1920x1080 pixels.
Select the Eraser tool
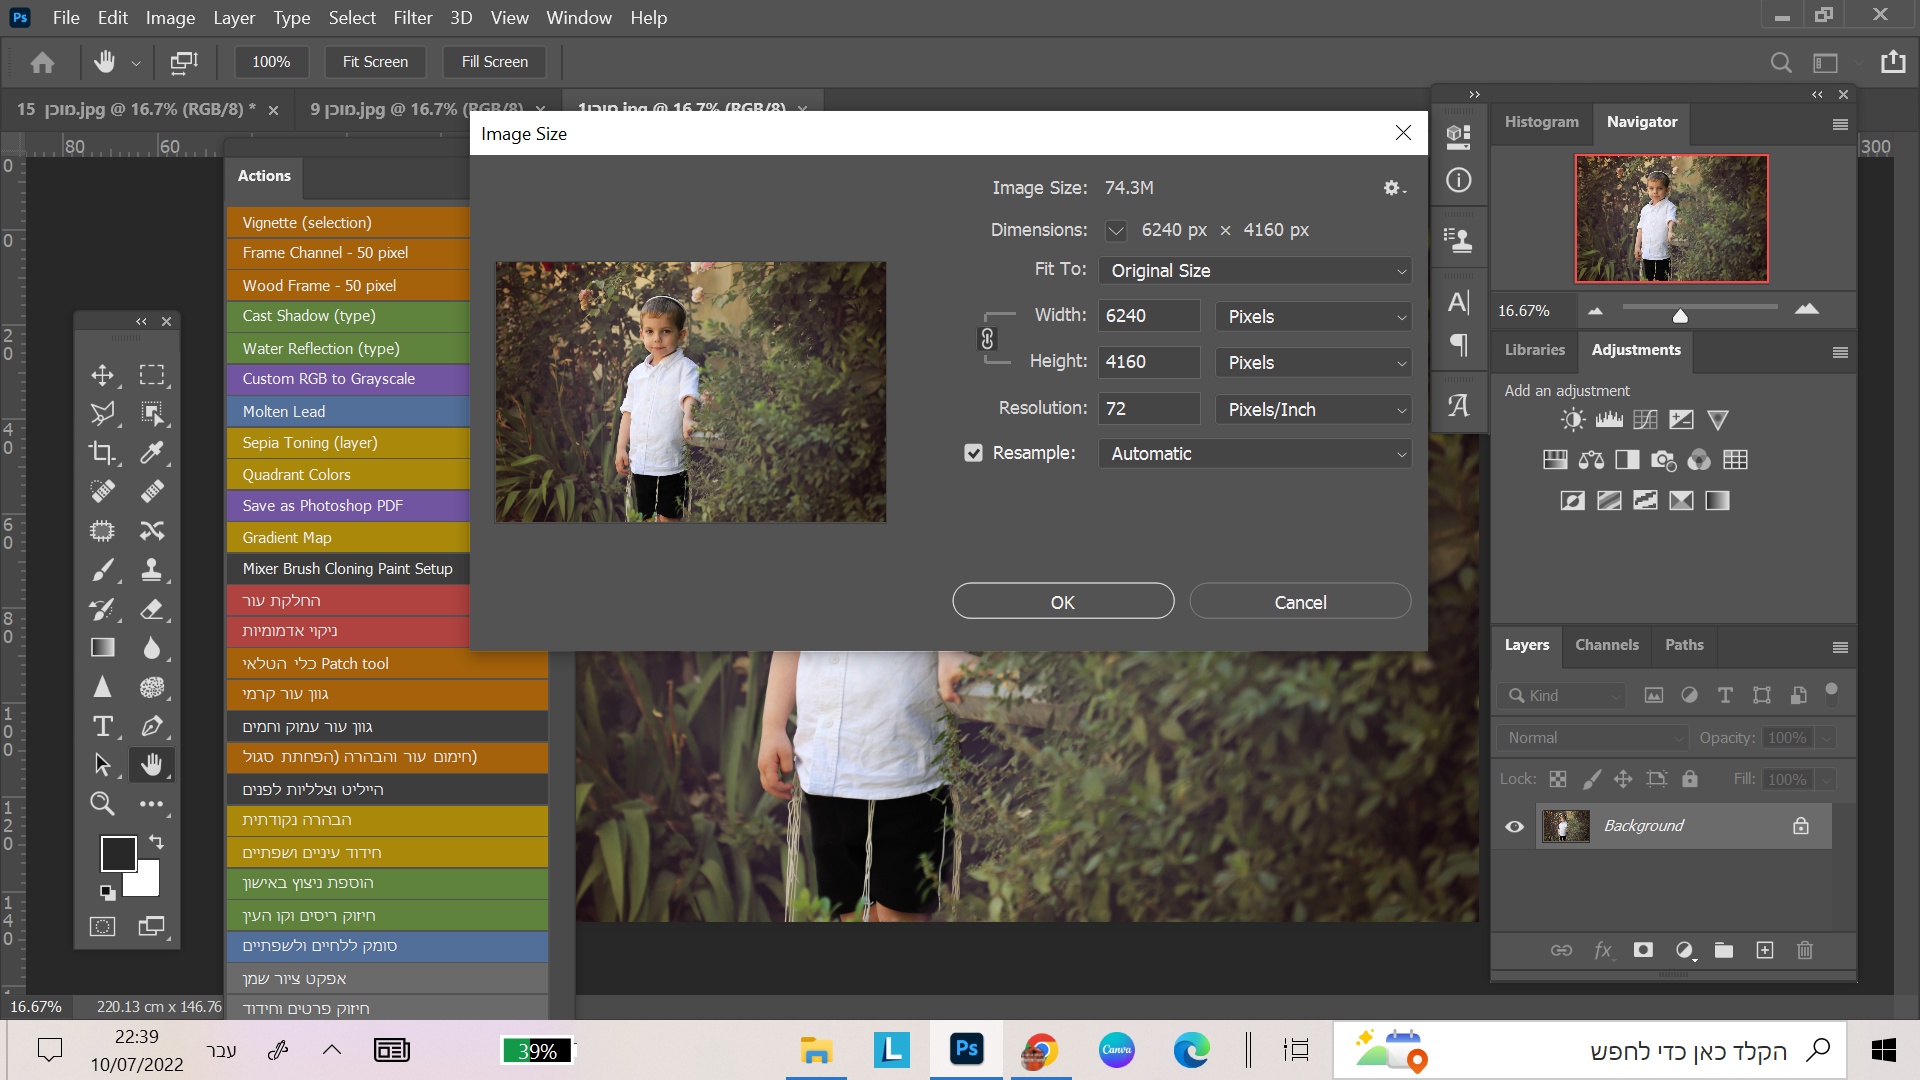pos(151,609)
